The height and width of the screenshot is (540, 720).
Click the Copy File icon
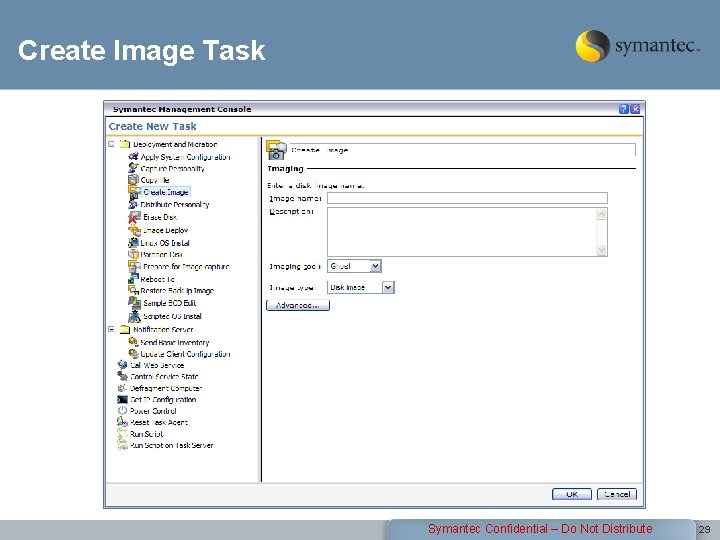(133, 180)
